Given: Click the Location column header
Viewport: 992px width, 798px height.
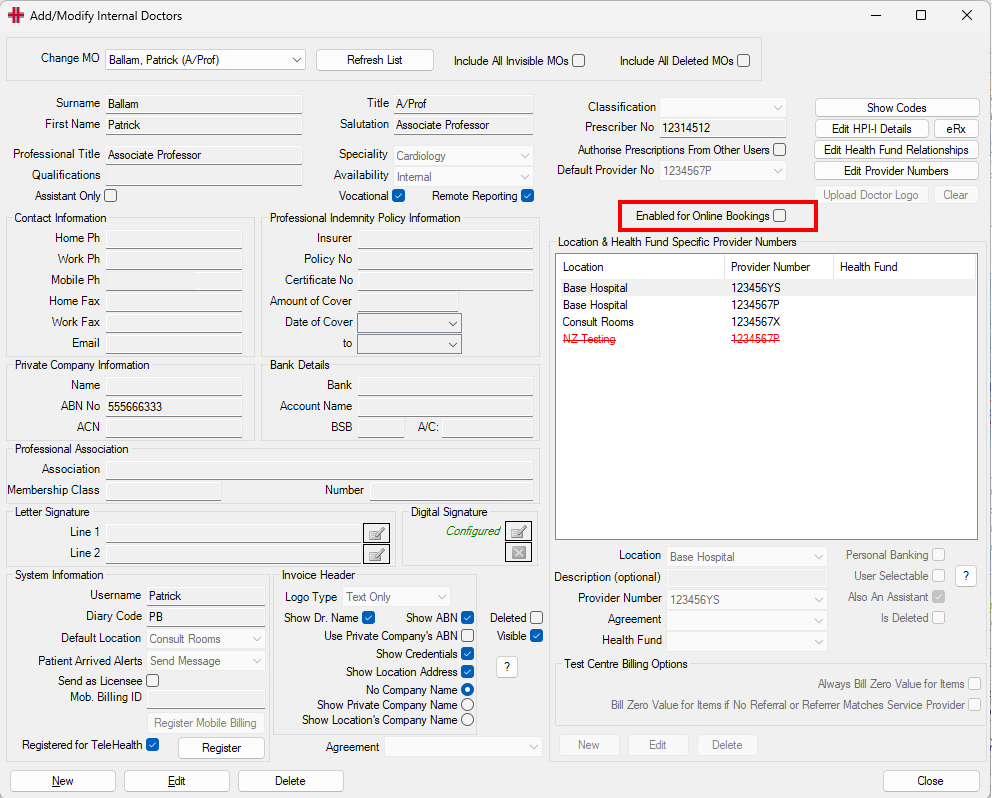Looking at the screenshot, I should tap(640, 267).
